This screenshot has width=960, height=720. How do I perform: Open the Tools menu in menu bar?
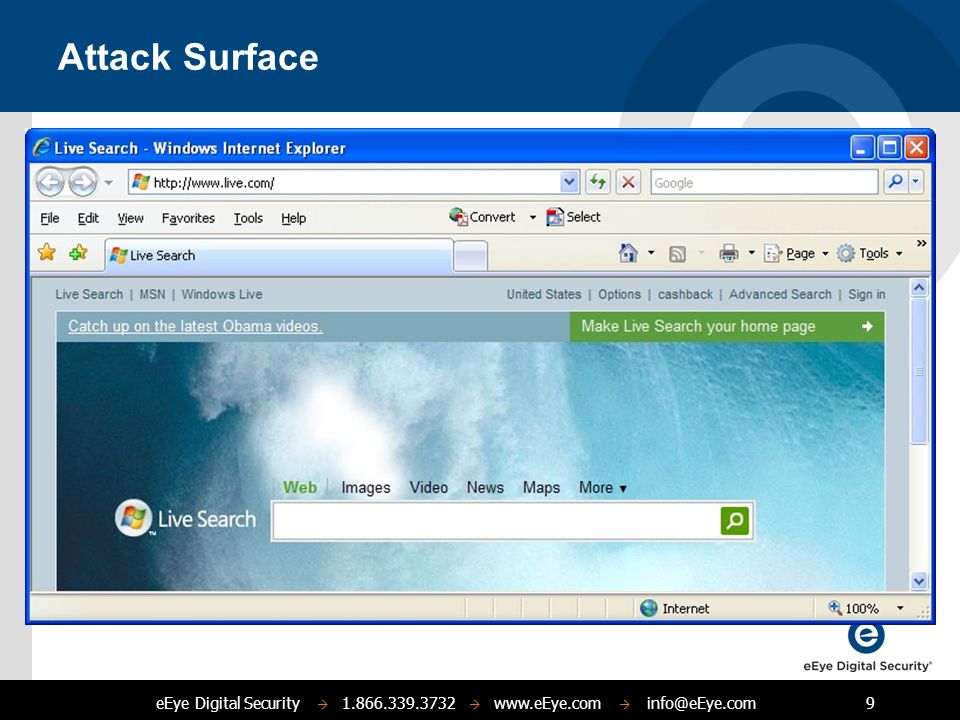(x=248, y=218)
